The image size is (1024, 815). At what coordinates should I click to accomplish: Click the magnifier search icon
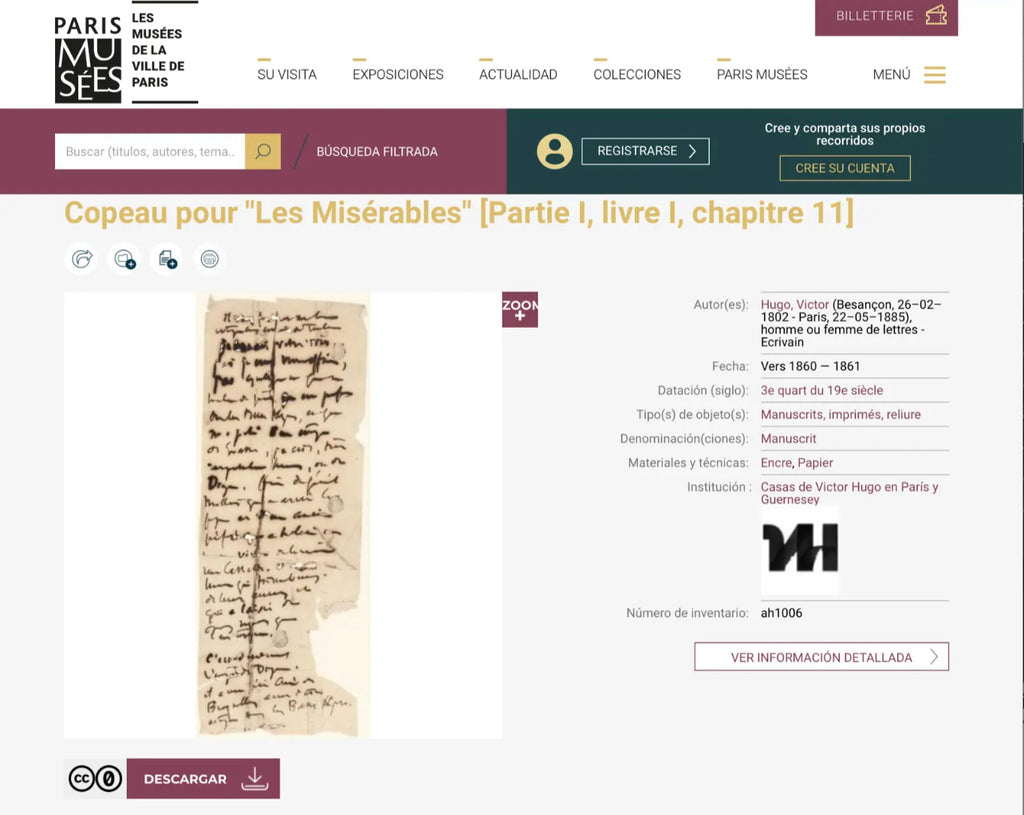[263, 152]
